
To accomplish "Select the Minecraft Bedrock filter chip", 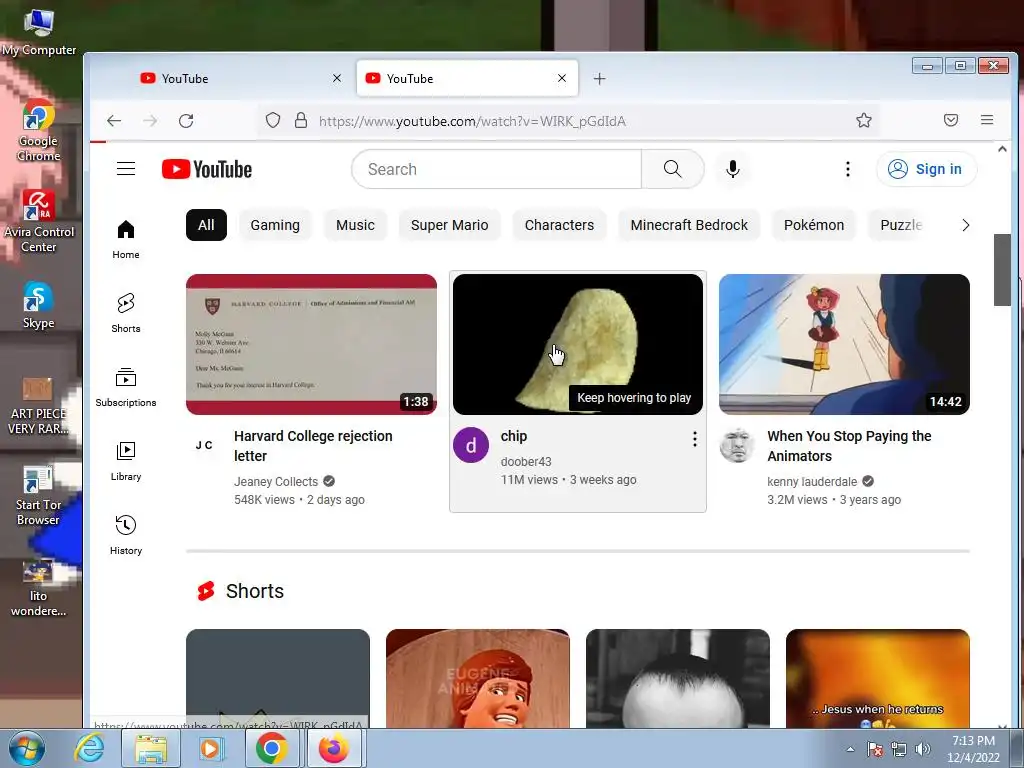I will coord(689,225).
